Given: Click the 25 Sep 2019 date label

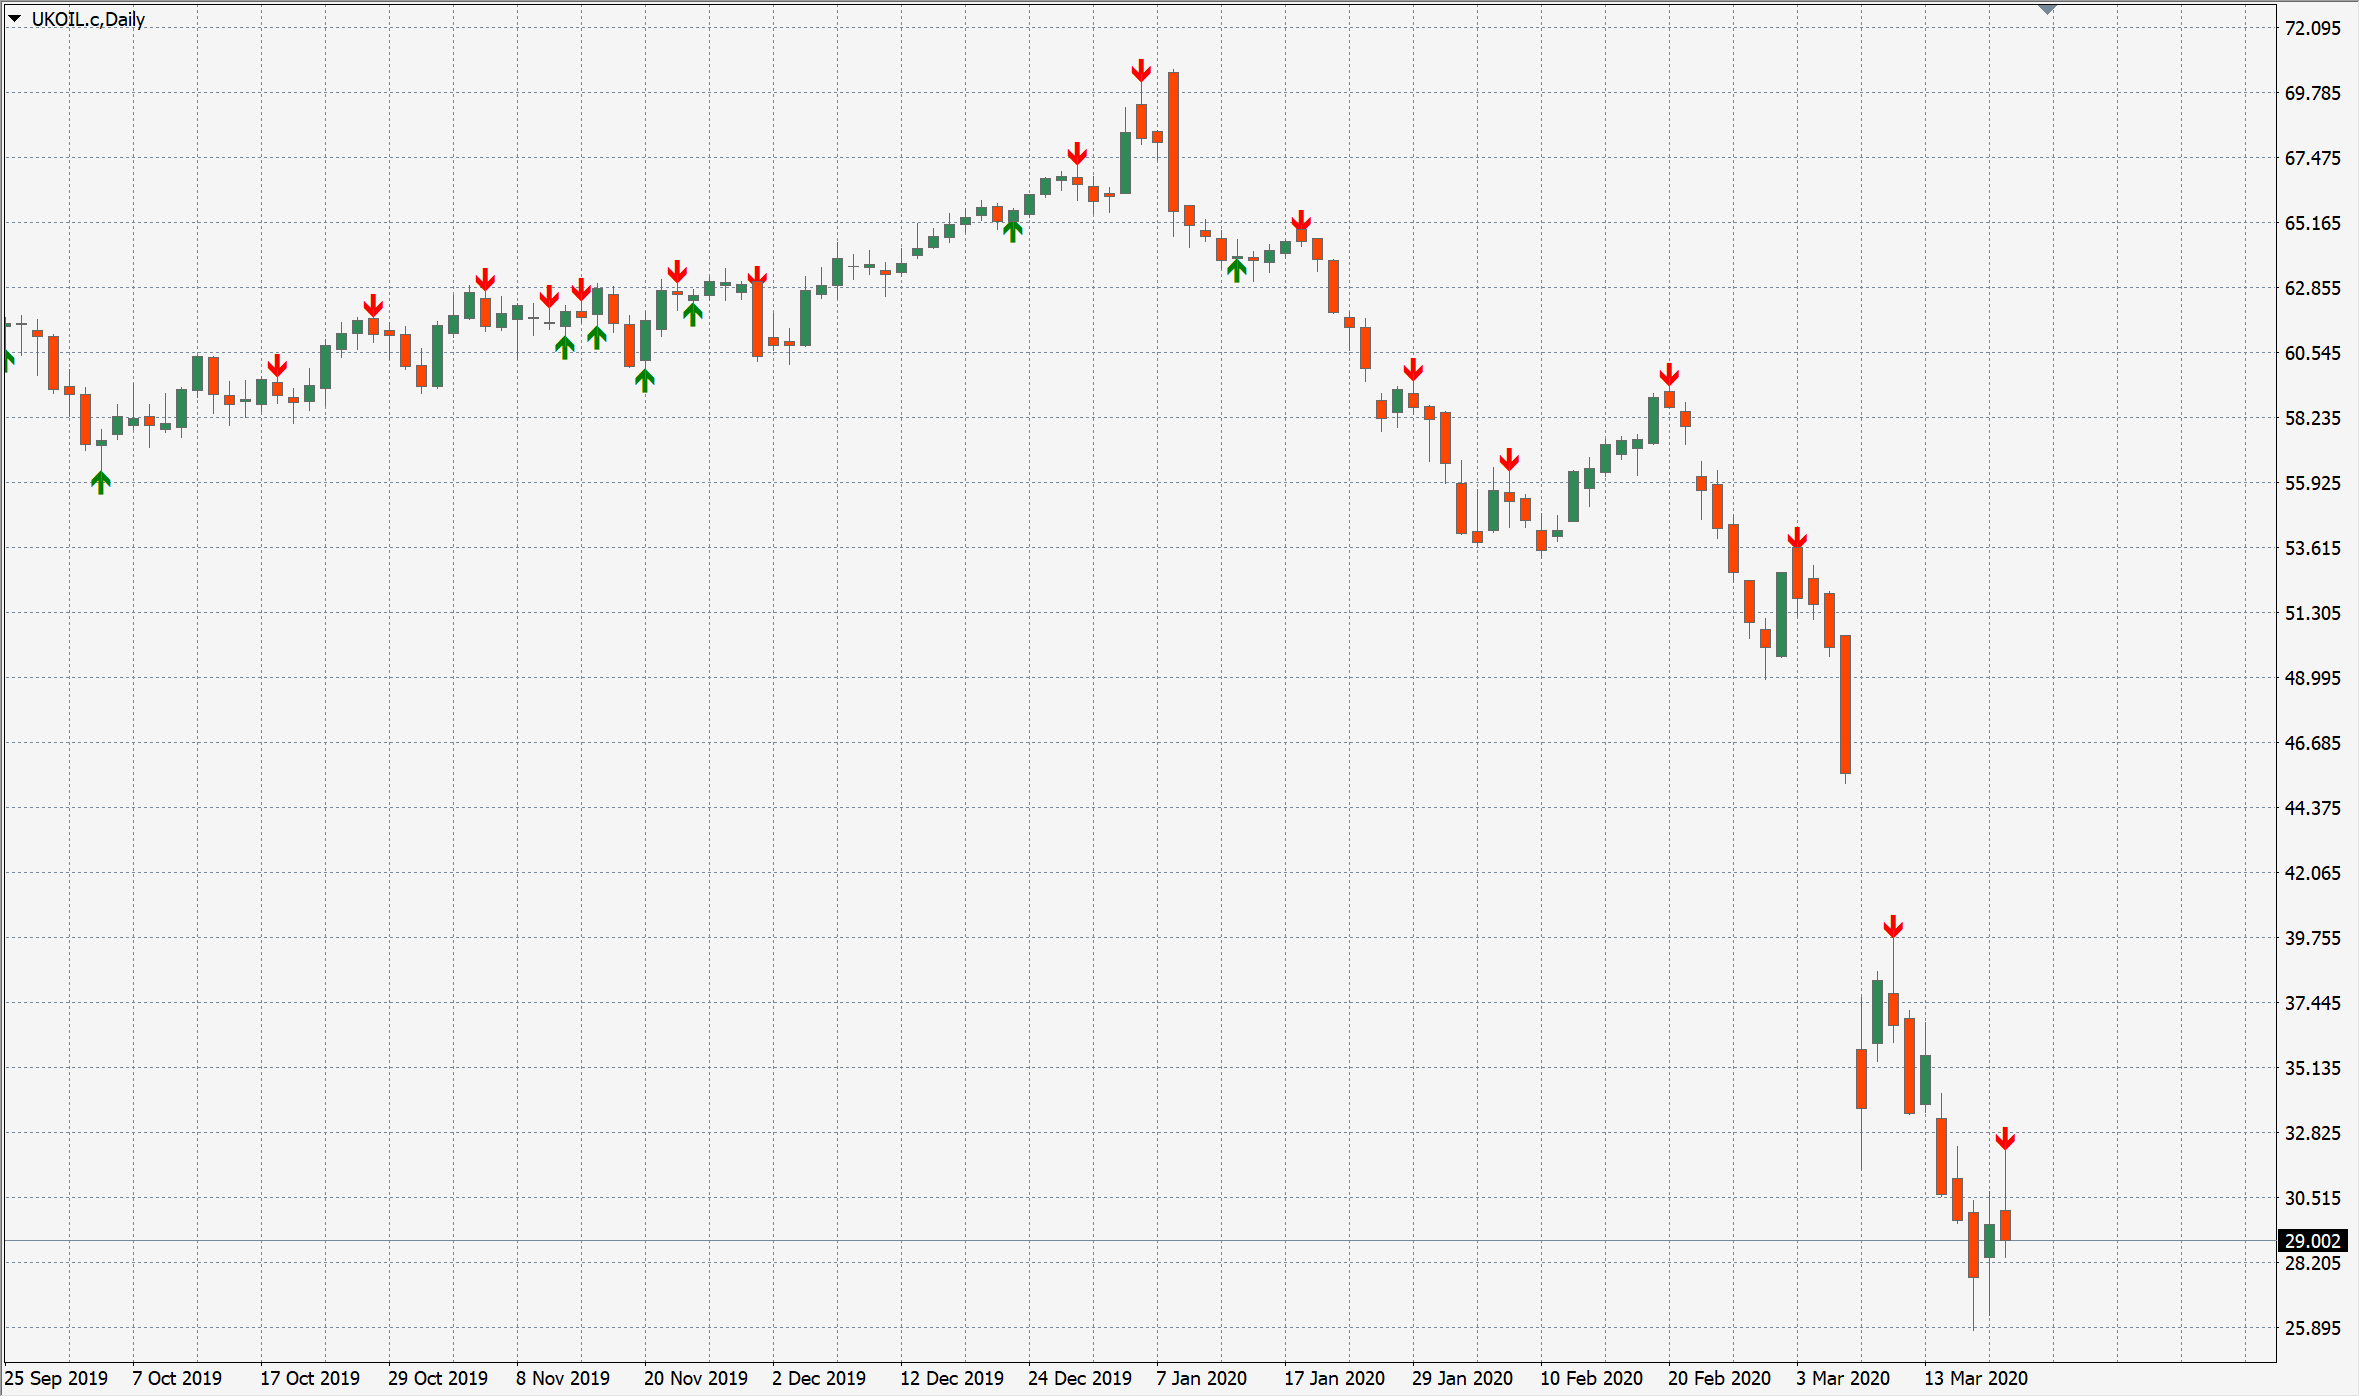Looking at the screenshot, I should coord(57,1378).
